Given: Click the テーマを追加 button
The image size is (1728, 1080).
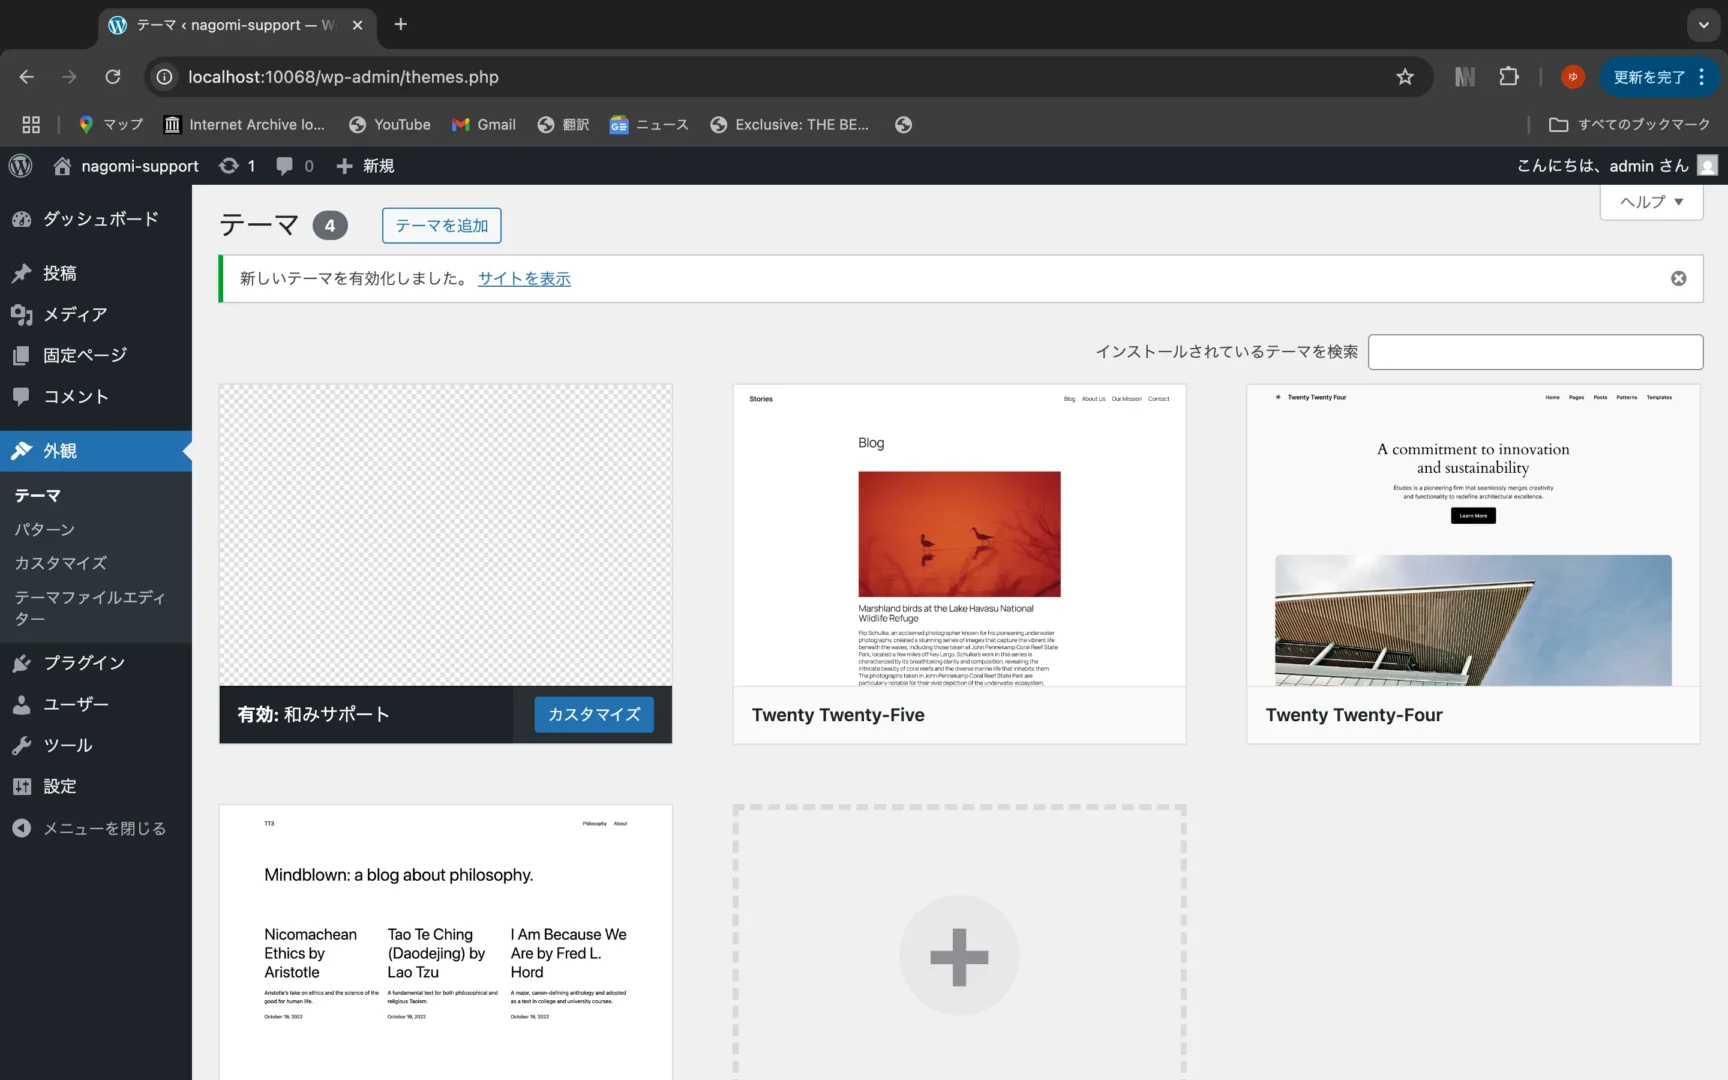Looking at the screenshot, I should [x=441, y=226].
